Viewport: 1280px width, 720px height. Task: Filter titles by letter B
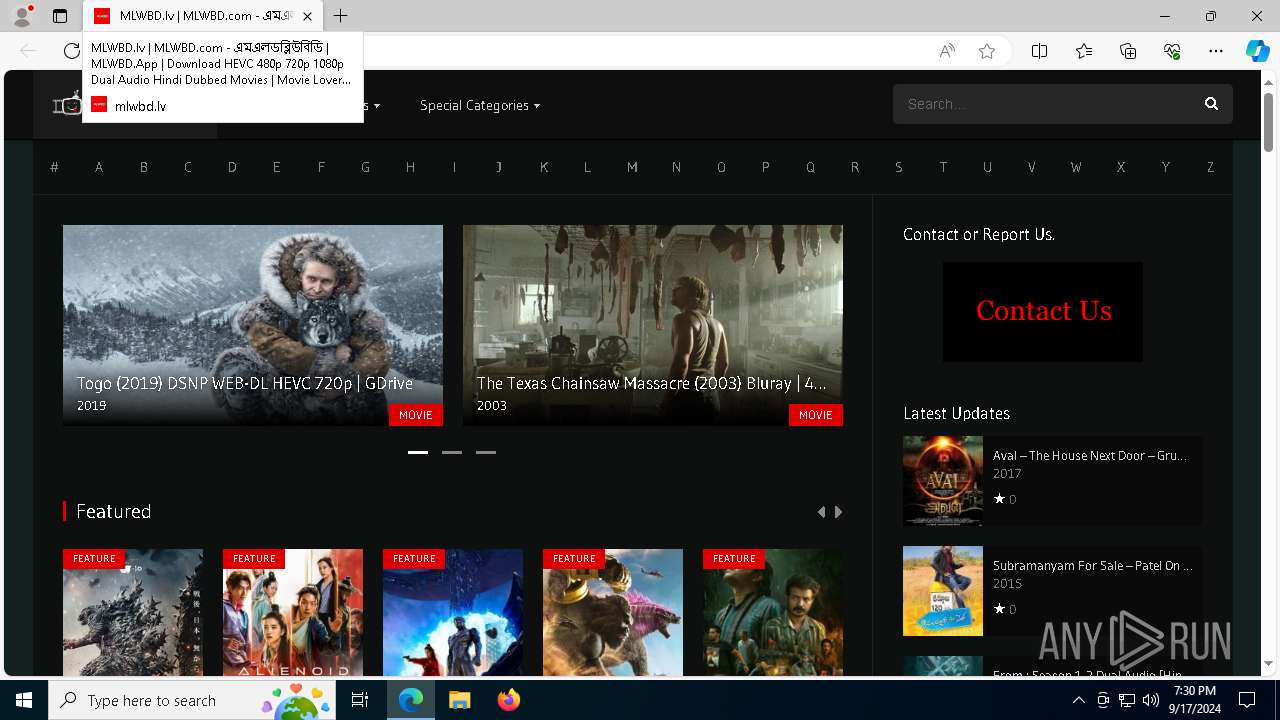click(x=143, y=167)
